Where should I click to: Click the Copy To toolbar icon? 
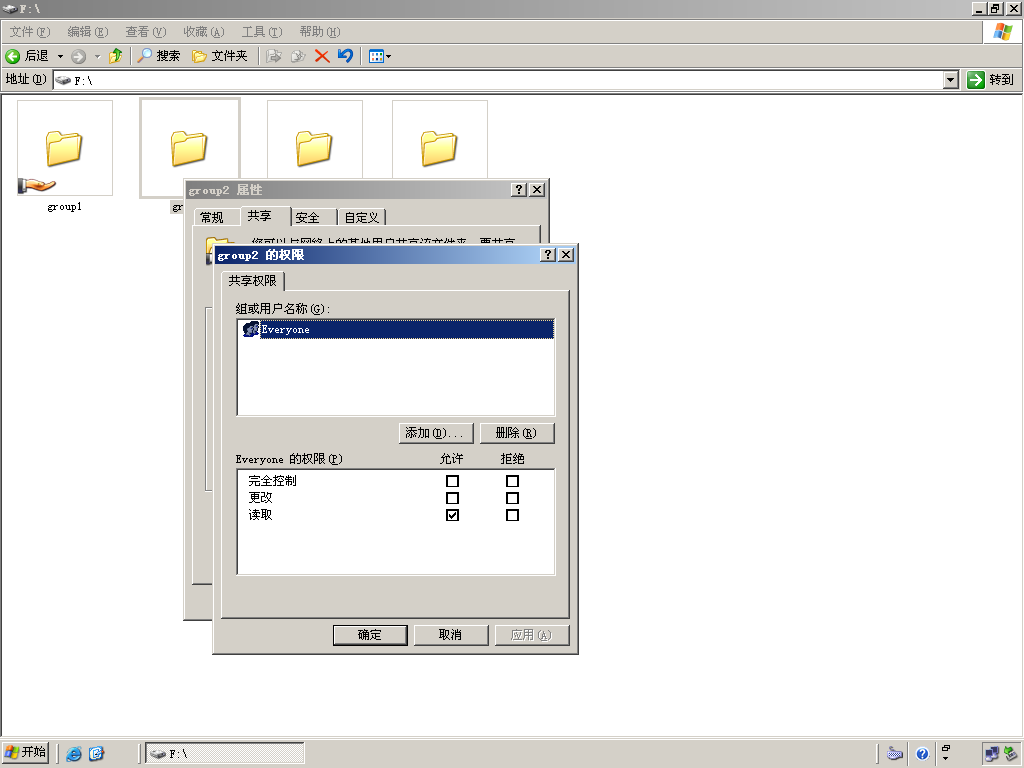pos(298,56)
